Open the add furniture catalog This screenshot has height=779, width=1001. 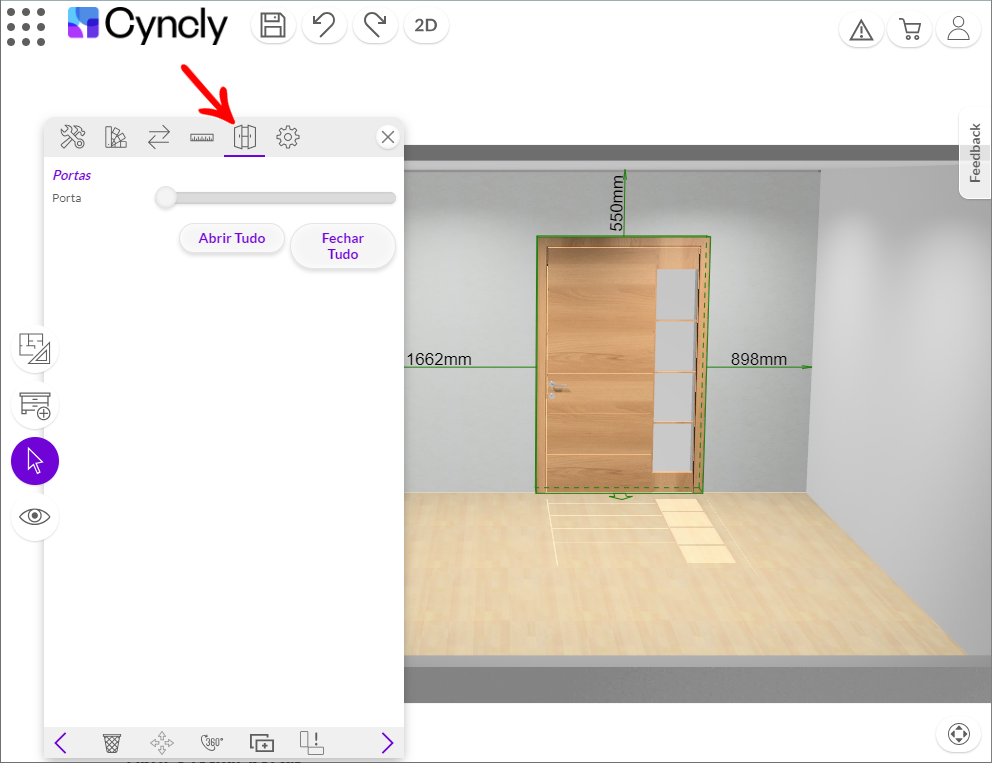click(35, 405)
